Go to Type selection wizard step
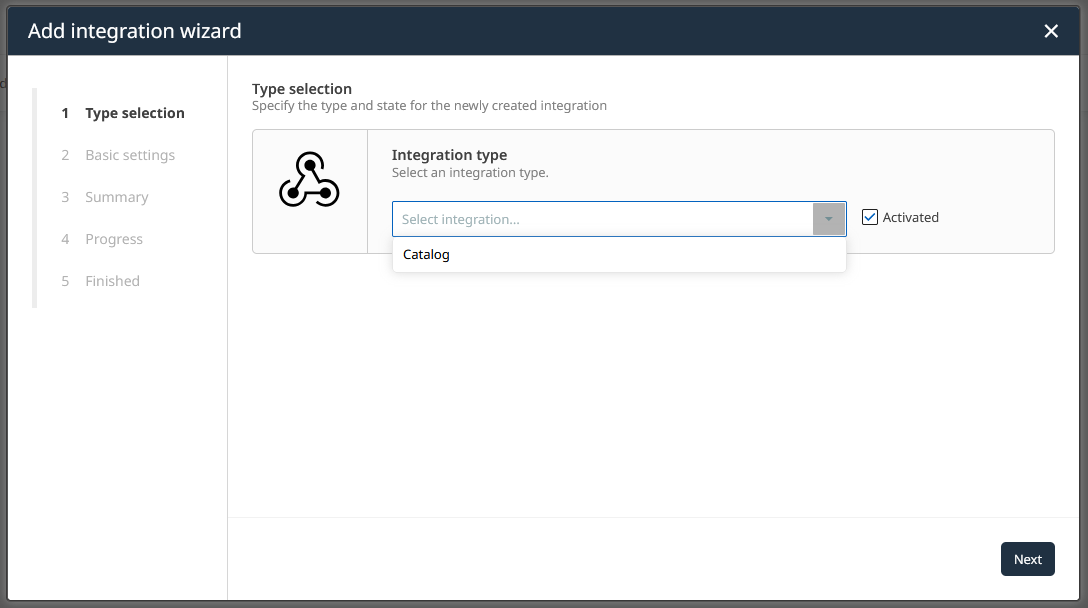 [x=134, y=113]
